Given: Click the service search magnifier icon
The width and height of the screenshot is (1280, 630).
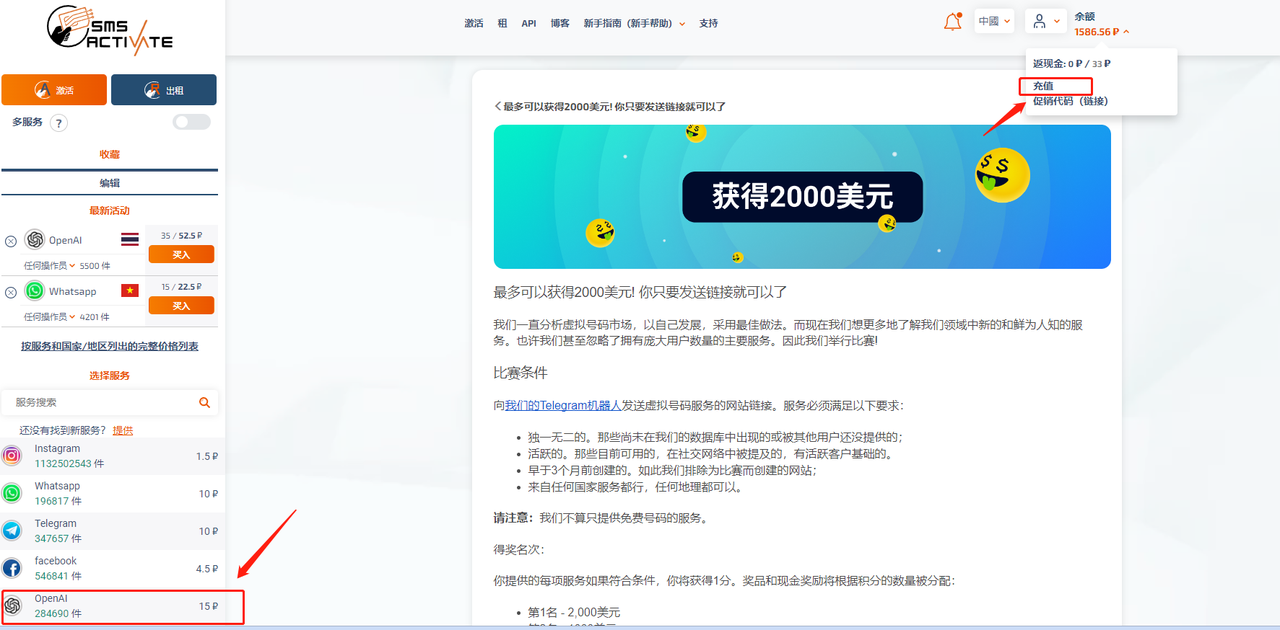Looking at the screenshot, I should coord(205,403).
